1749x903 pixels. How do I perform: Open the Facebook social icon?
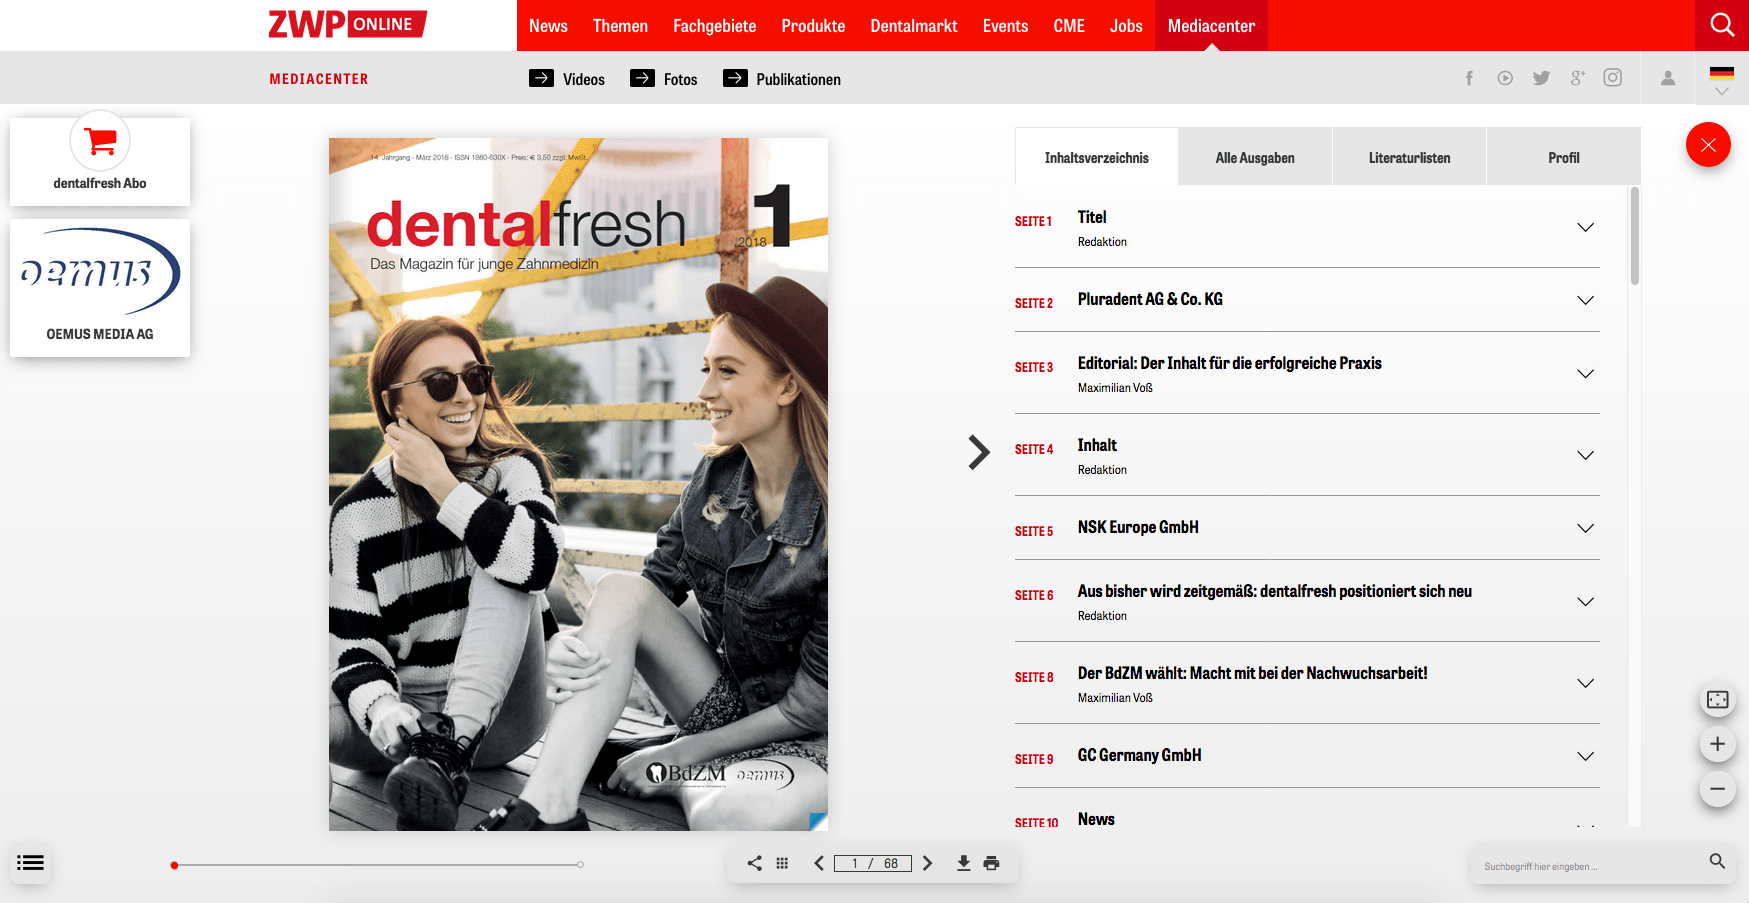click(1469, 78)
